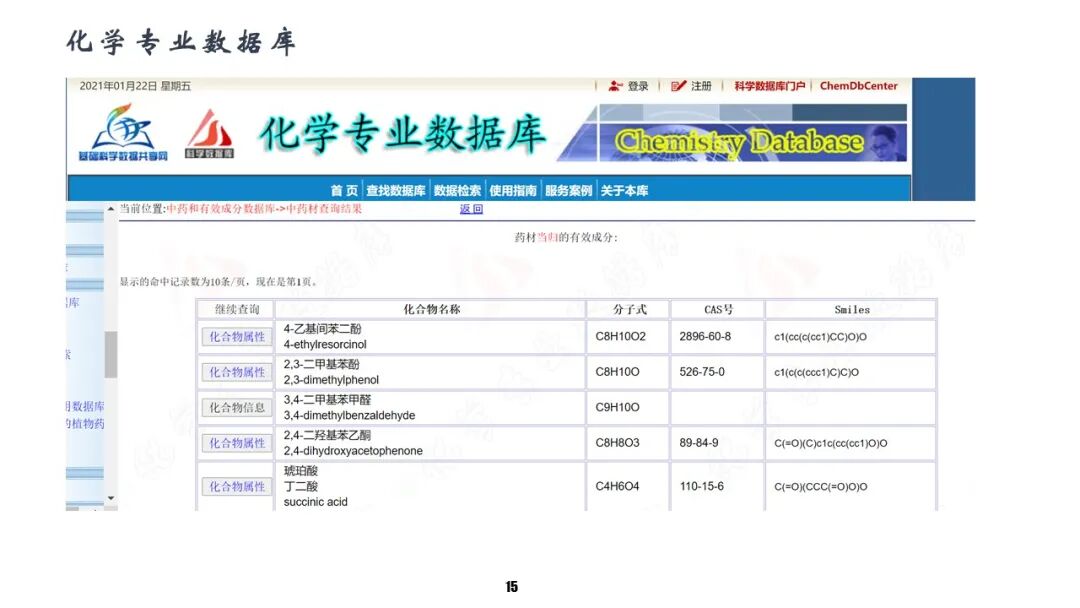This screenshot has height=608, width=1080.
Task: Open 数据检索 menu item
Action: (x=457, y=191)
